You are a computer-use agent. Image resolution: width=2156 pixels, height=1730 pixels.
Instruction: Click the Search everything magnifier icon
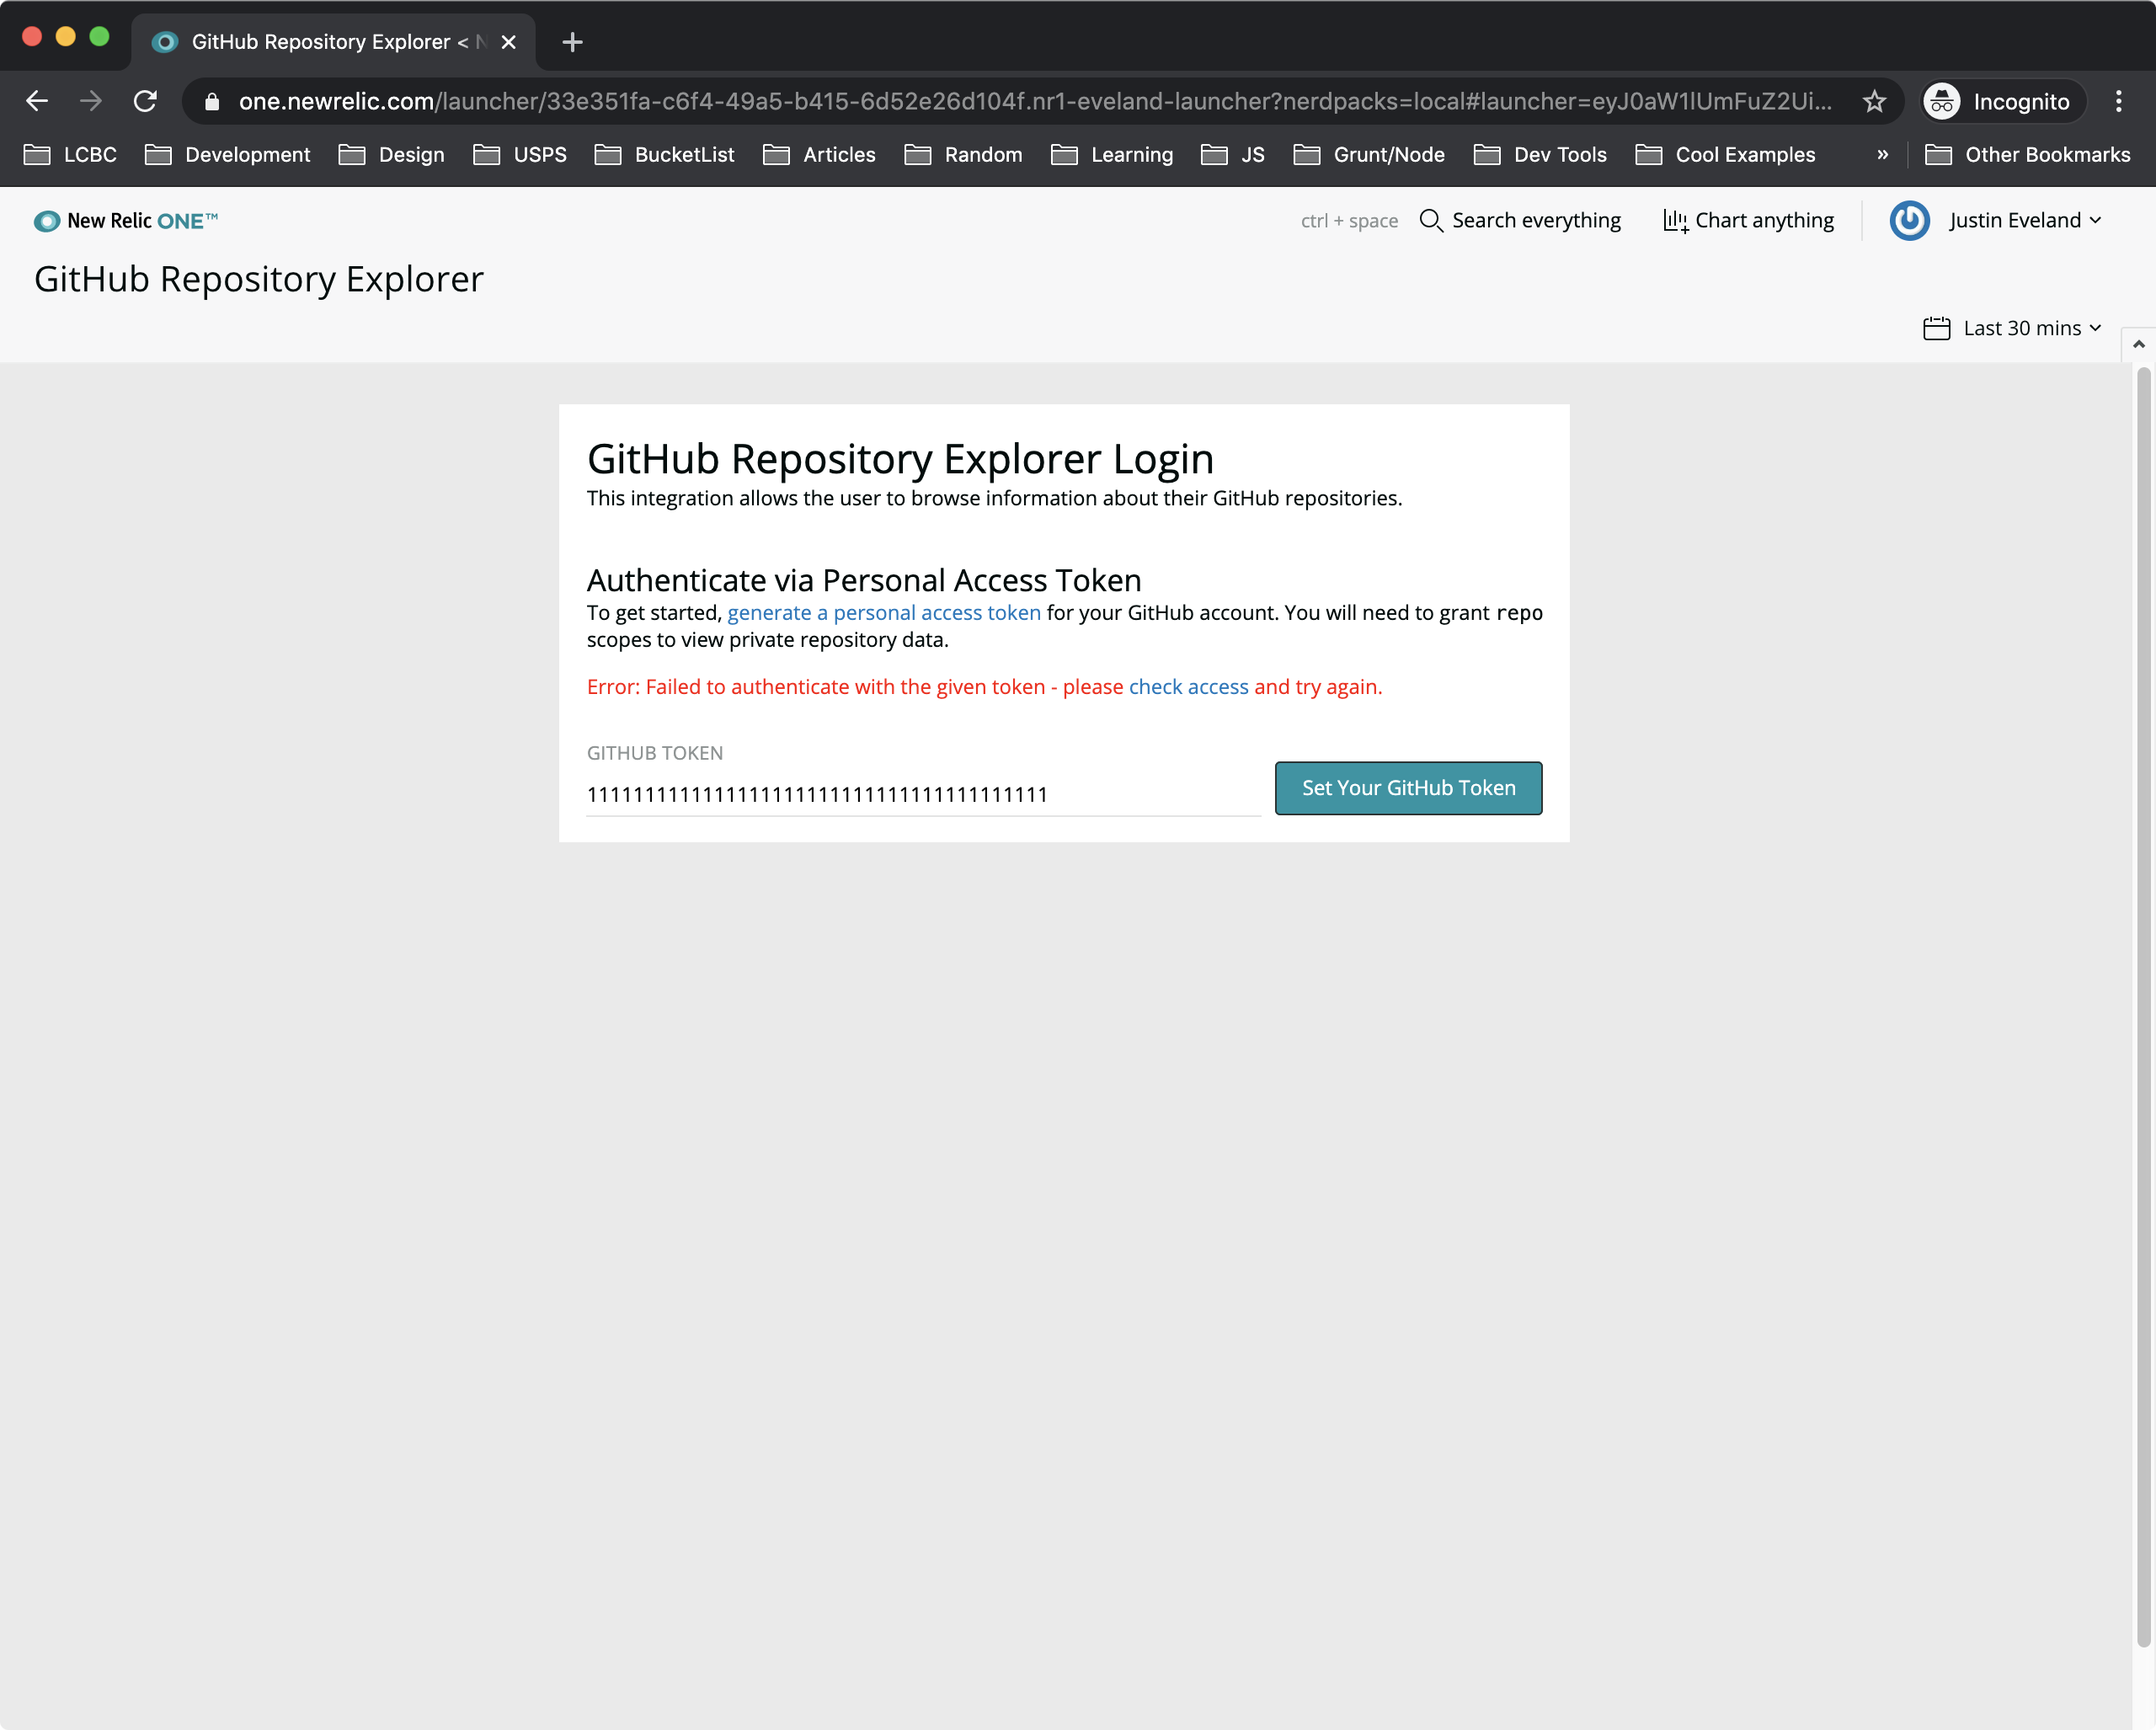pos(1430,221)
